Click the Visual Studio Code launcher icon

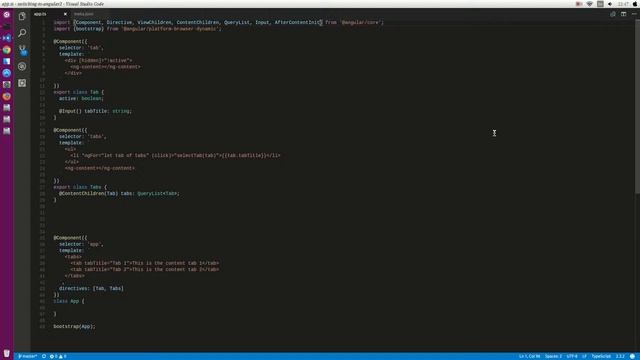(x=7, y=38)
